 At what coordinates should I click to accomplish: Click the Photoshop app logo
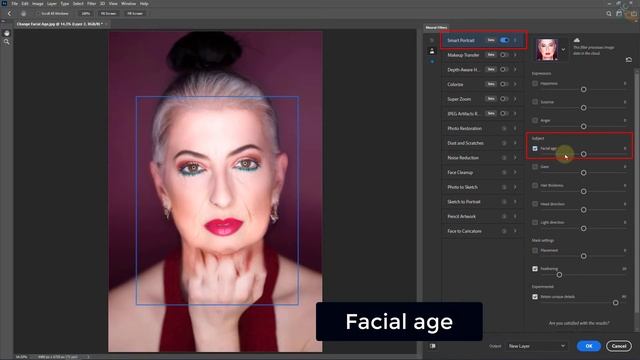pos(4,3)
